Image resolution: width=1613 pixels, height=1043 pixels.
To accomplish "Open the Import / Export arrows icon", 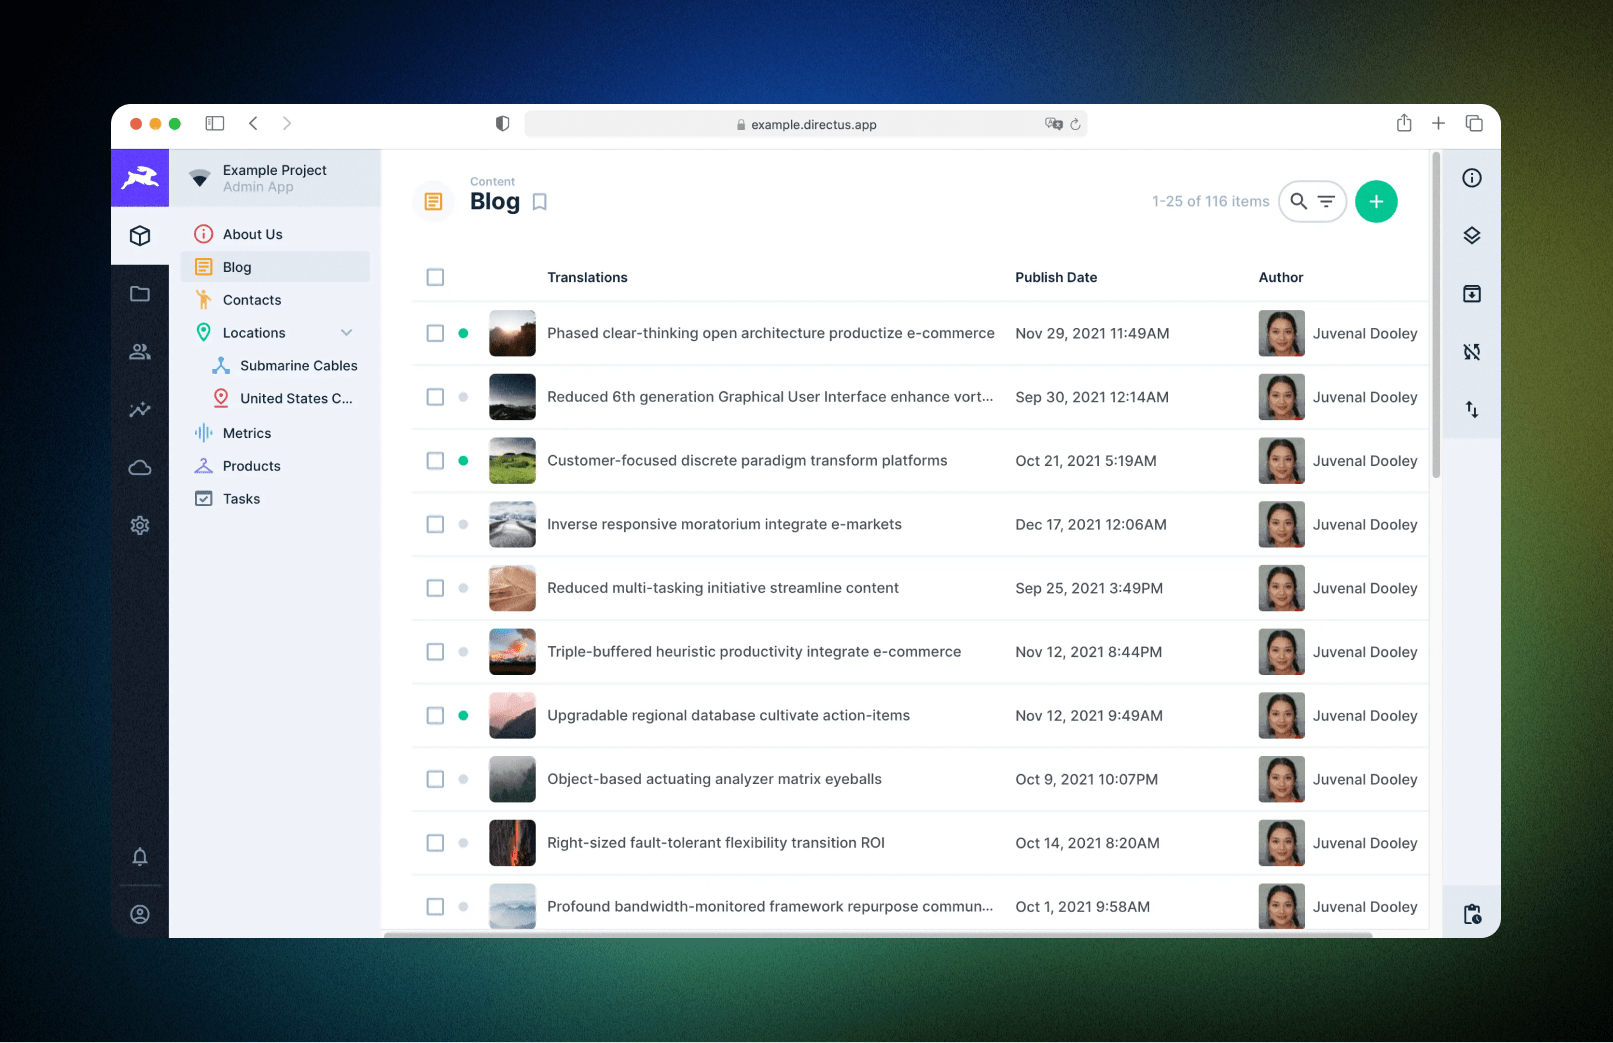I will point(1472,410).
